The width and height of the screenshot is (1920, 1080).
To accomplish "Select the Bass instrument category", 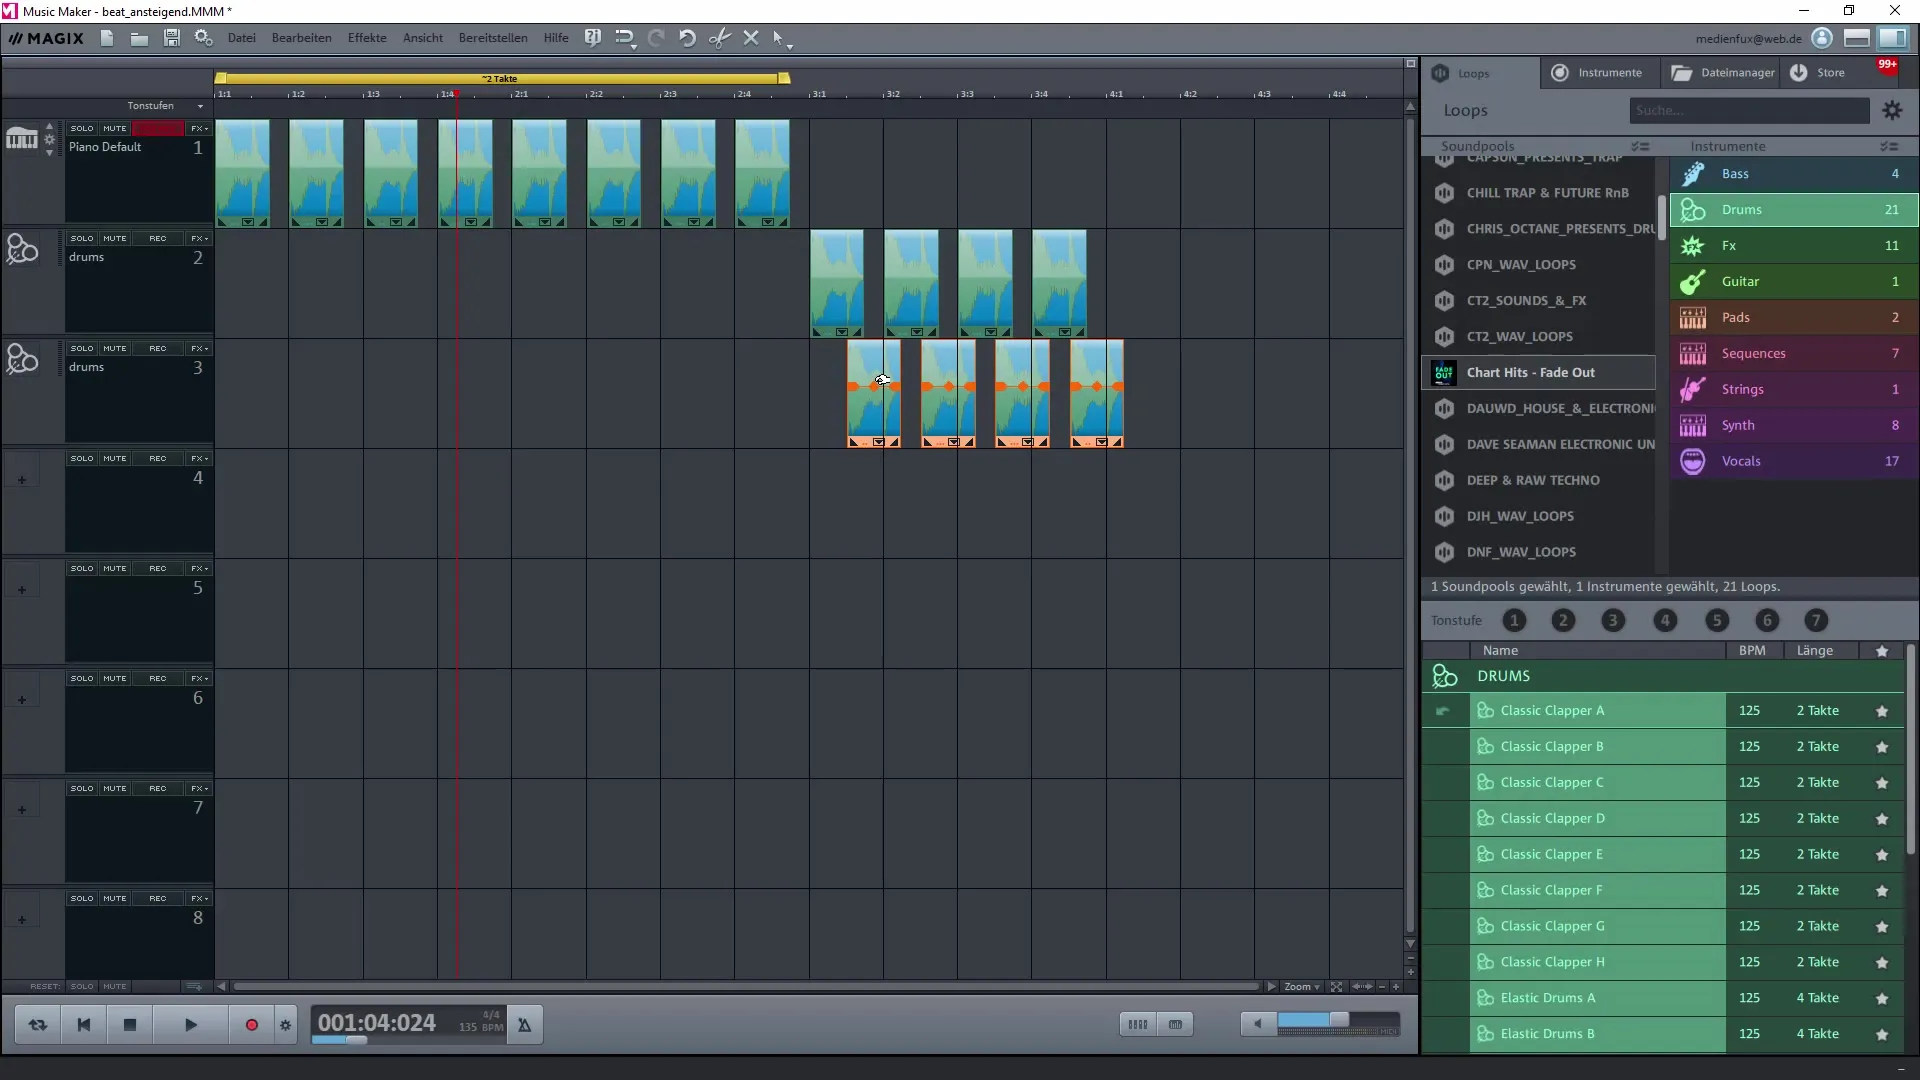I will (x=1794, y=174).
